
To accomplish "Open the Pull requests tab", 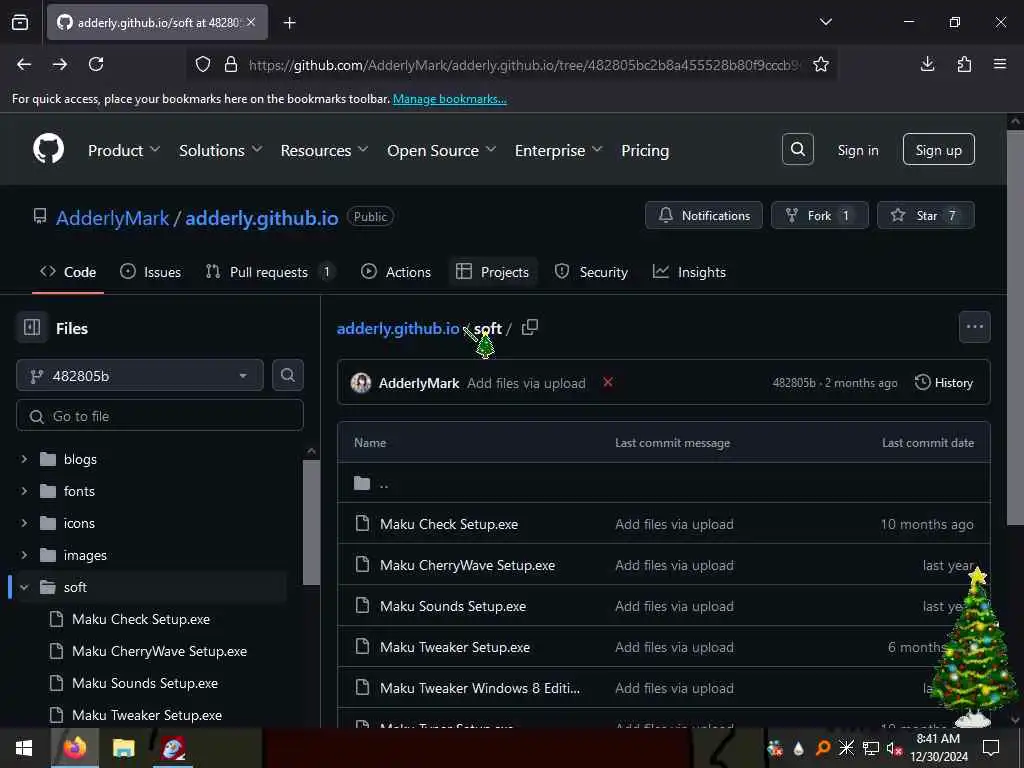I will pos(270,272).
